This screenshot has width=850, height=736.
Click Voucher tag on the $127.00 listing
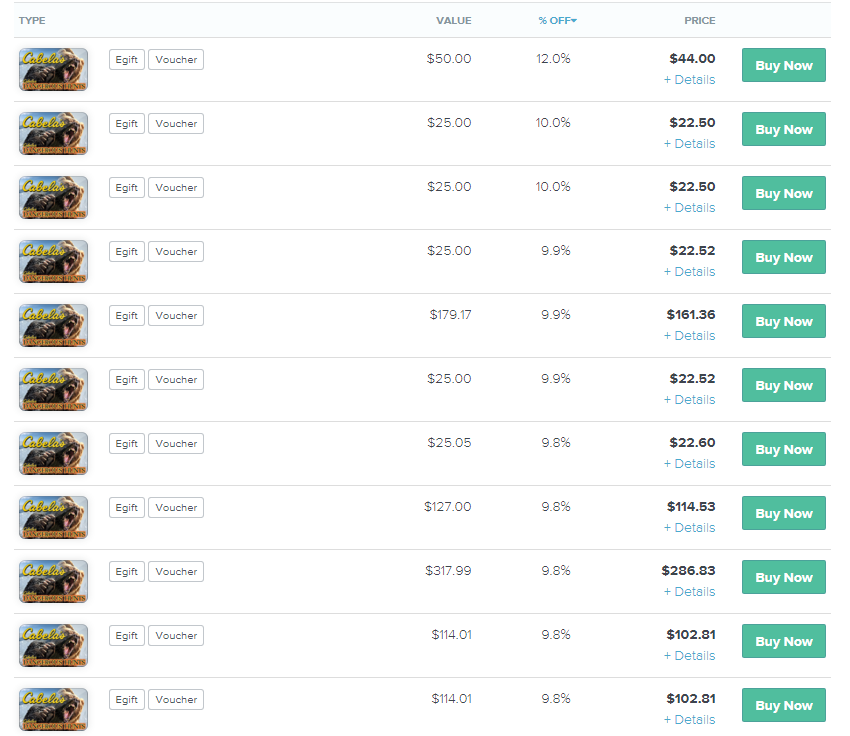pyautogui.click(x=176, y=507)
